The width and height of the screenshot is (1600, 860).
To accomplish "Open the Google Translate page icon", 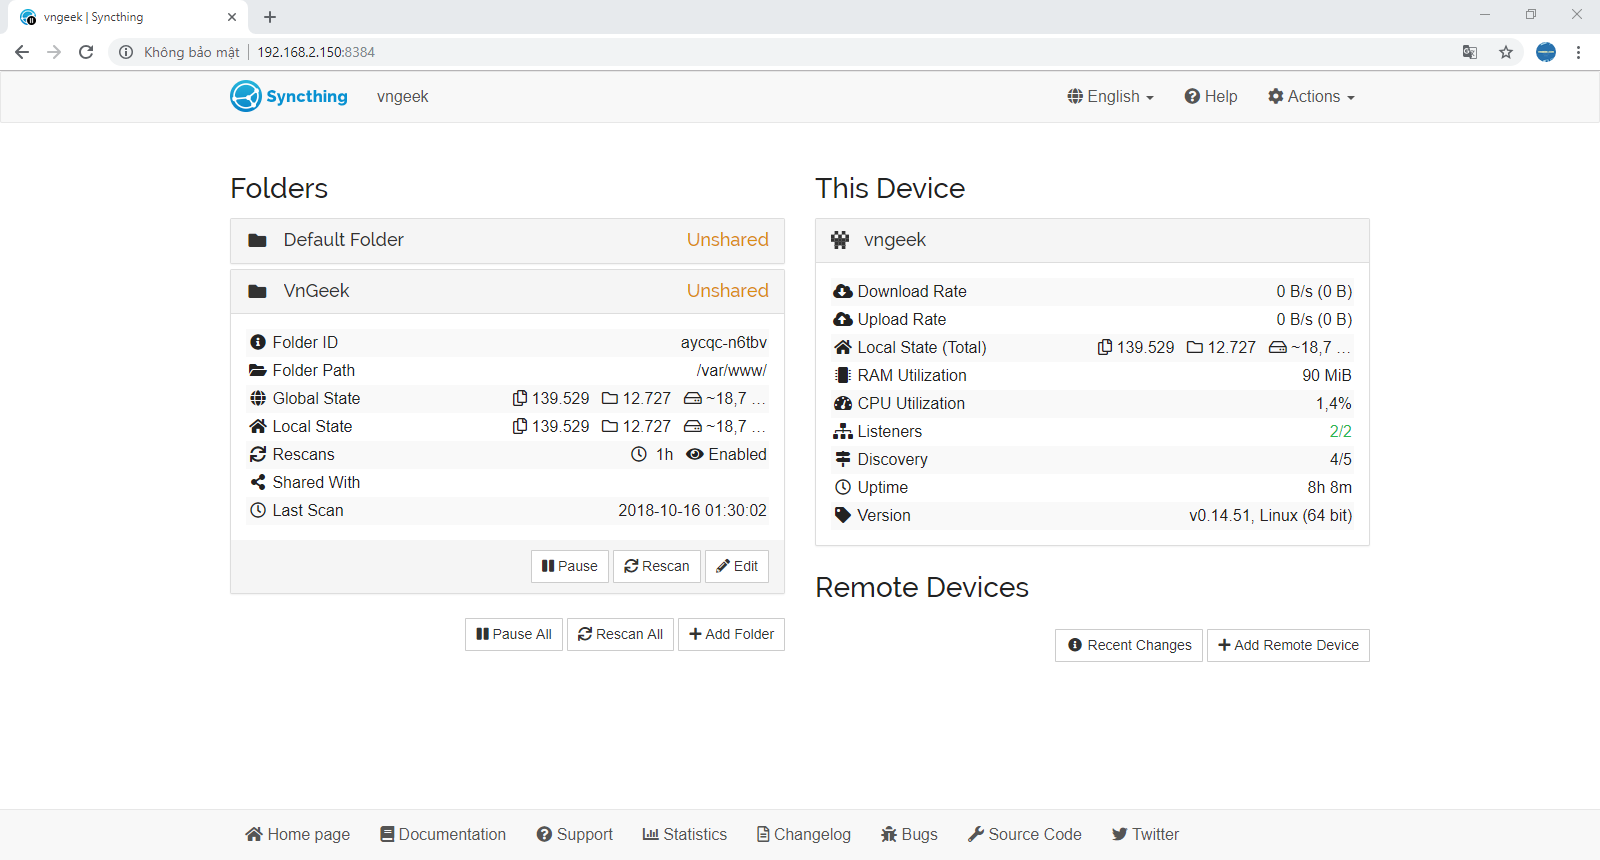I will click(x=1470, y=52).
